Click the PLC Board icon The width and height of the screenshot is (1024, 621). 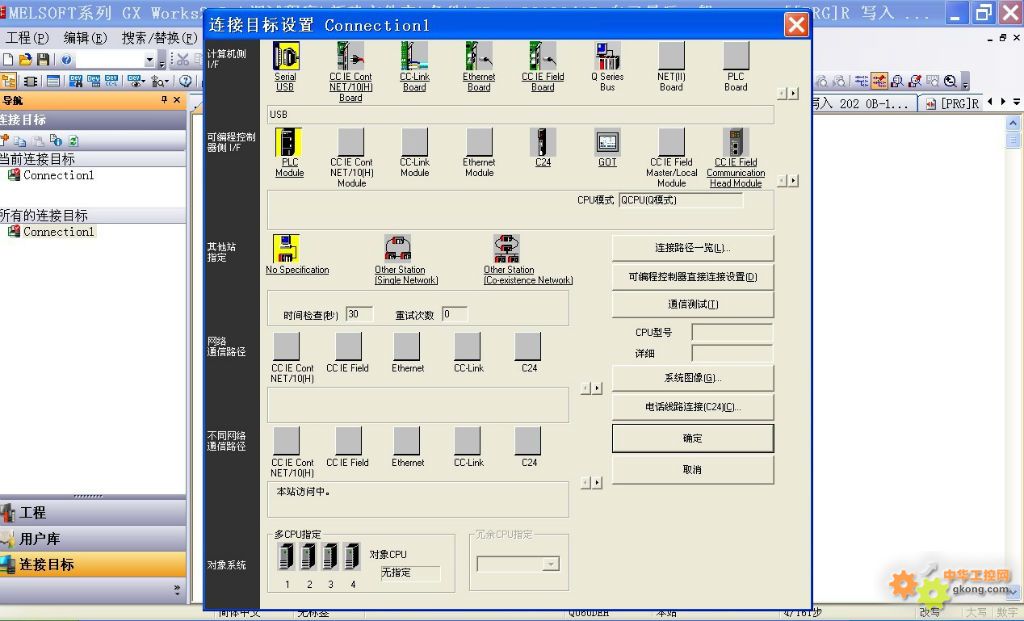coord(736,56)
